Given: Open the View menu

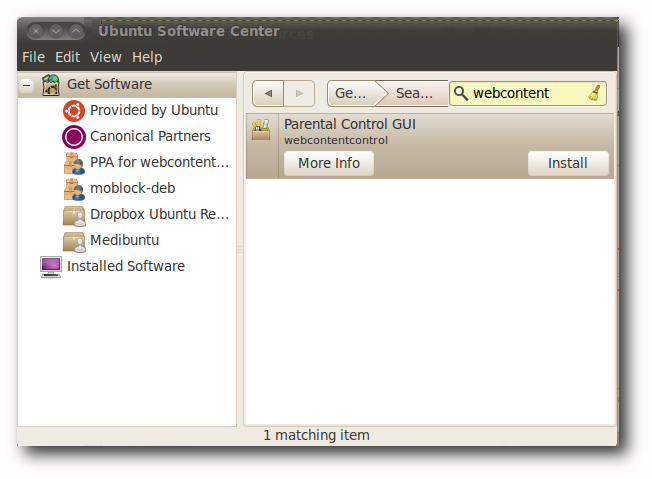Looking at the screenshot, I should click(x=106, y=57).
